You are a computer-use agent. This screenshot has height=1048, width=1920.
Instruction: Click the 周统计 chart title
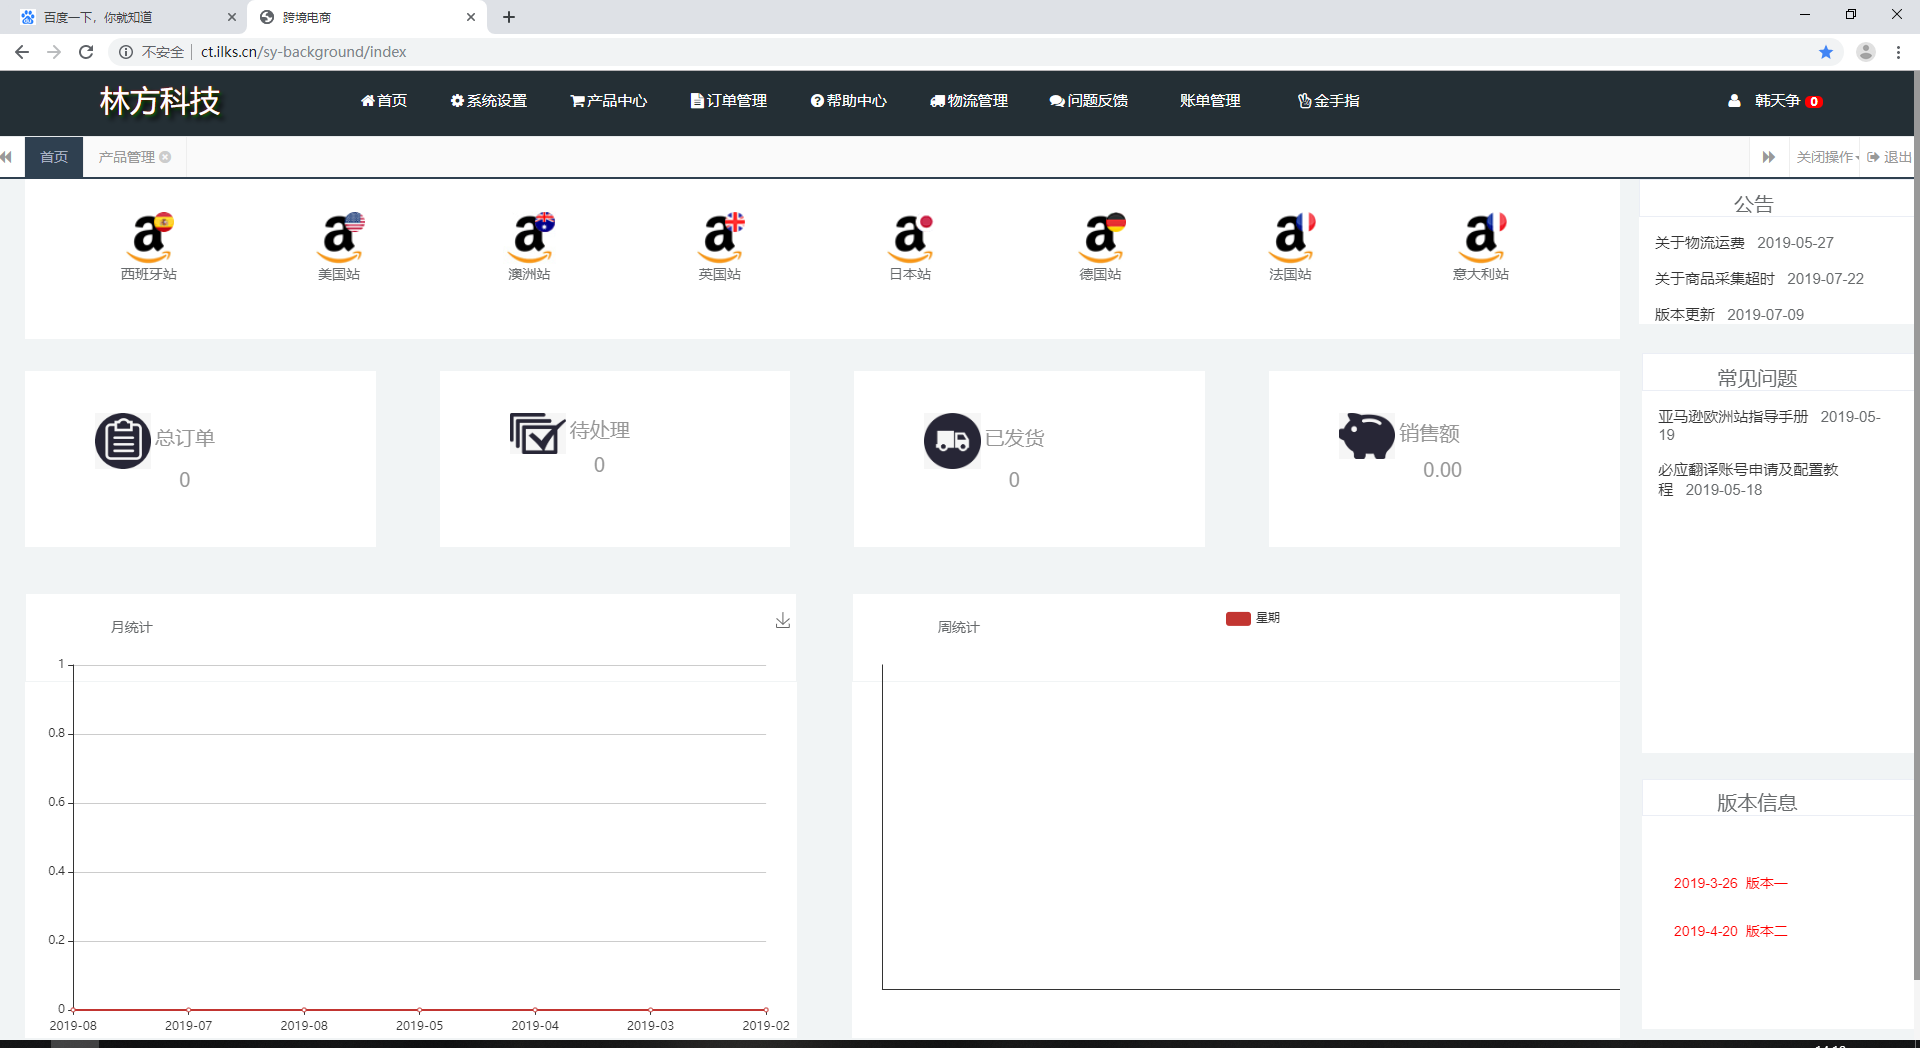[958, 627]
